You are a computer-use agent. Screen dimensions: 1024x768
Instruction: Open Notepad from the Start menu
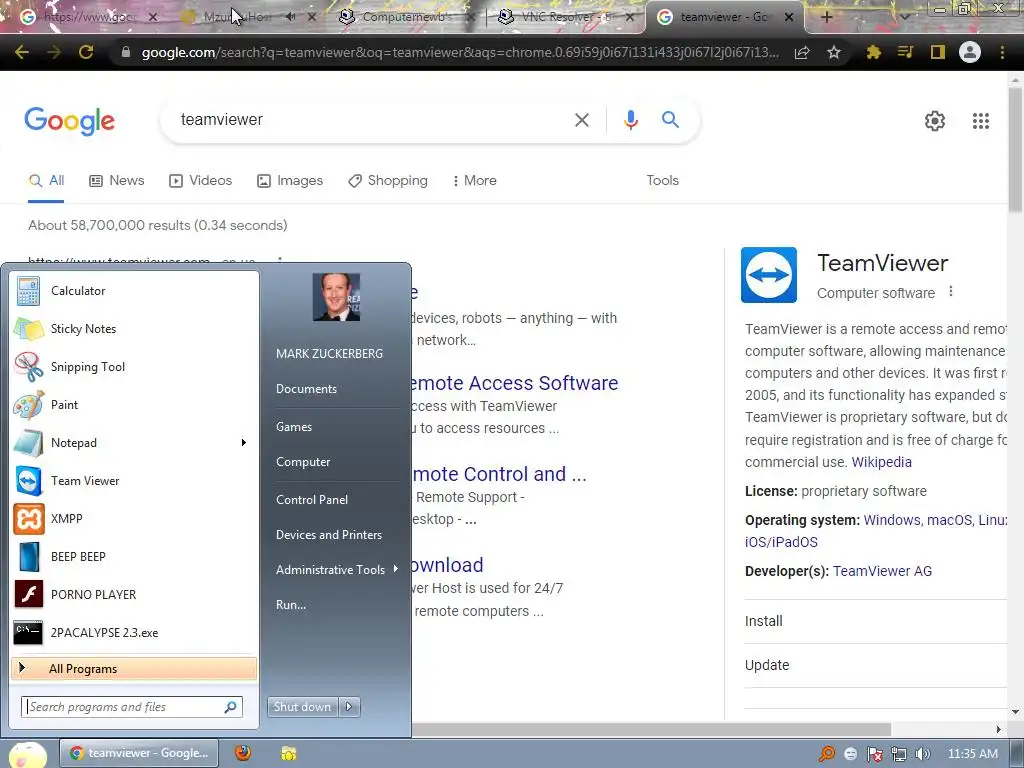tap(124, 443)
